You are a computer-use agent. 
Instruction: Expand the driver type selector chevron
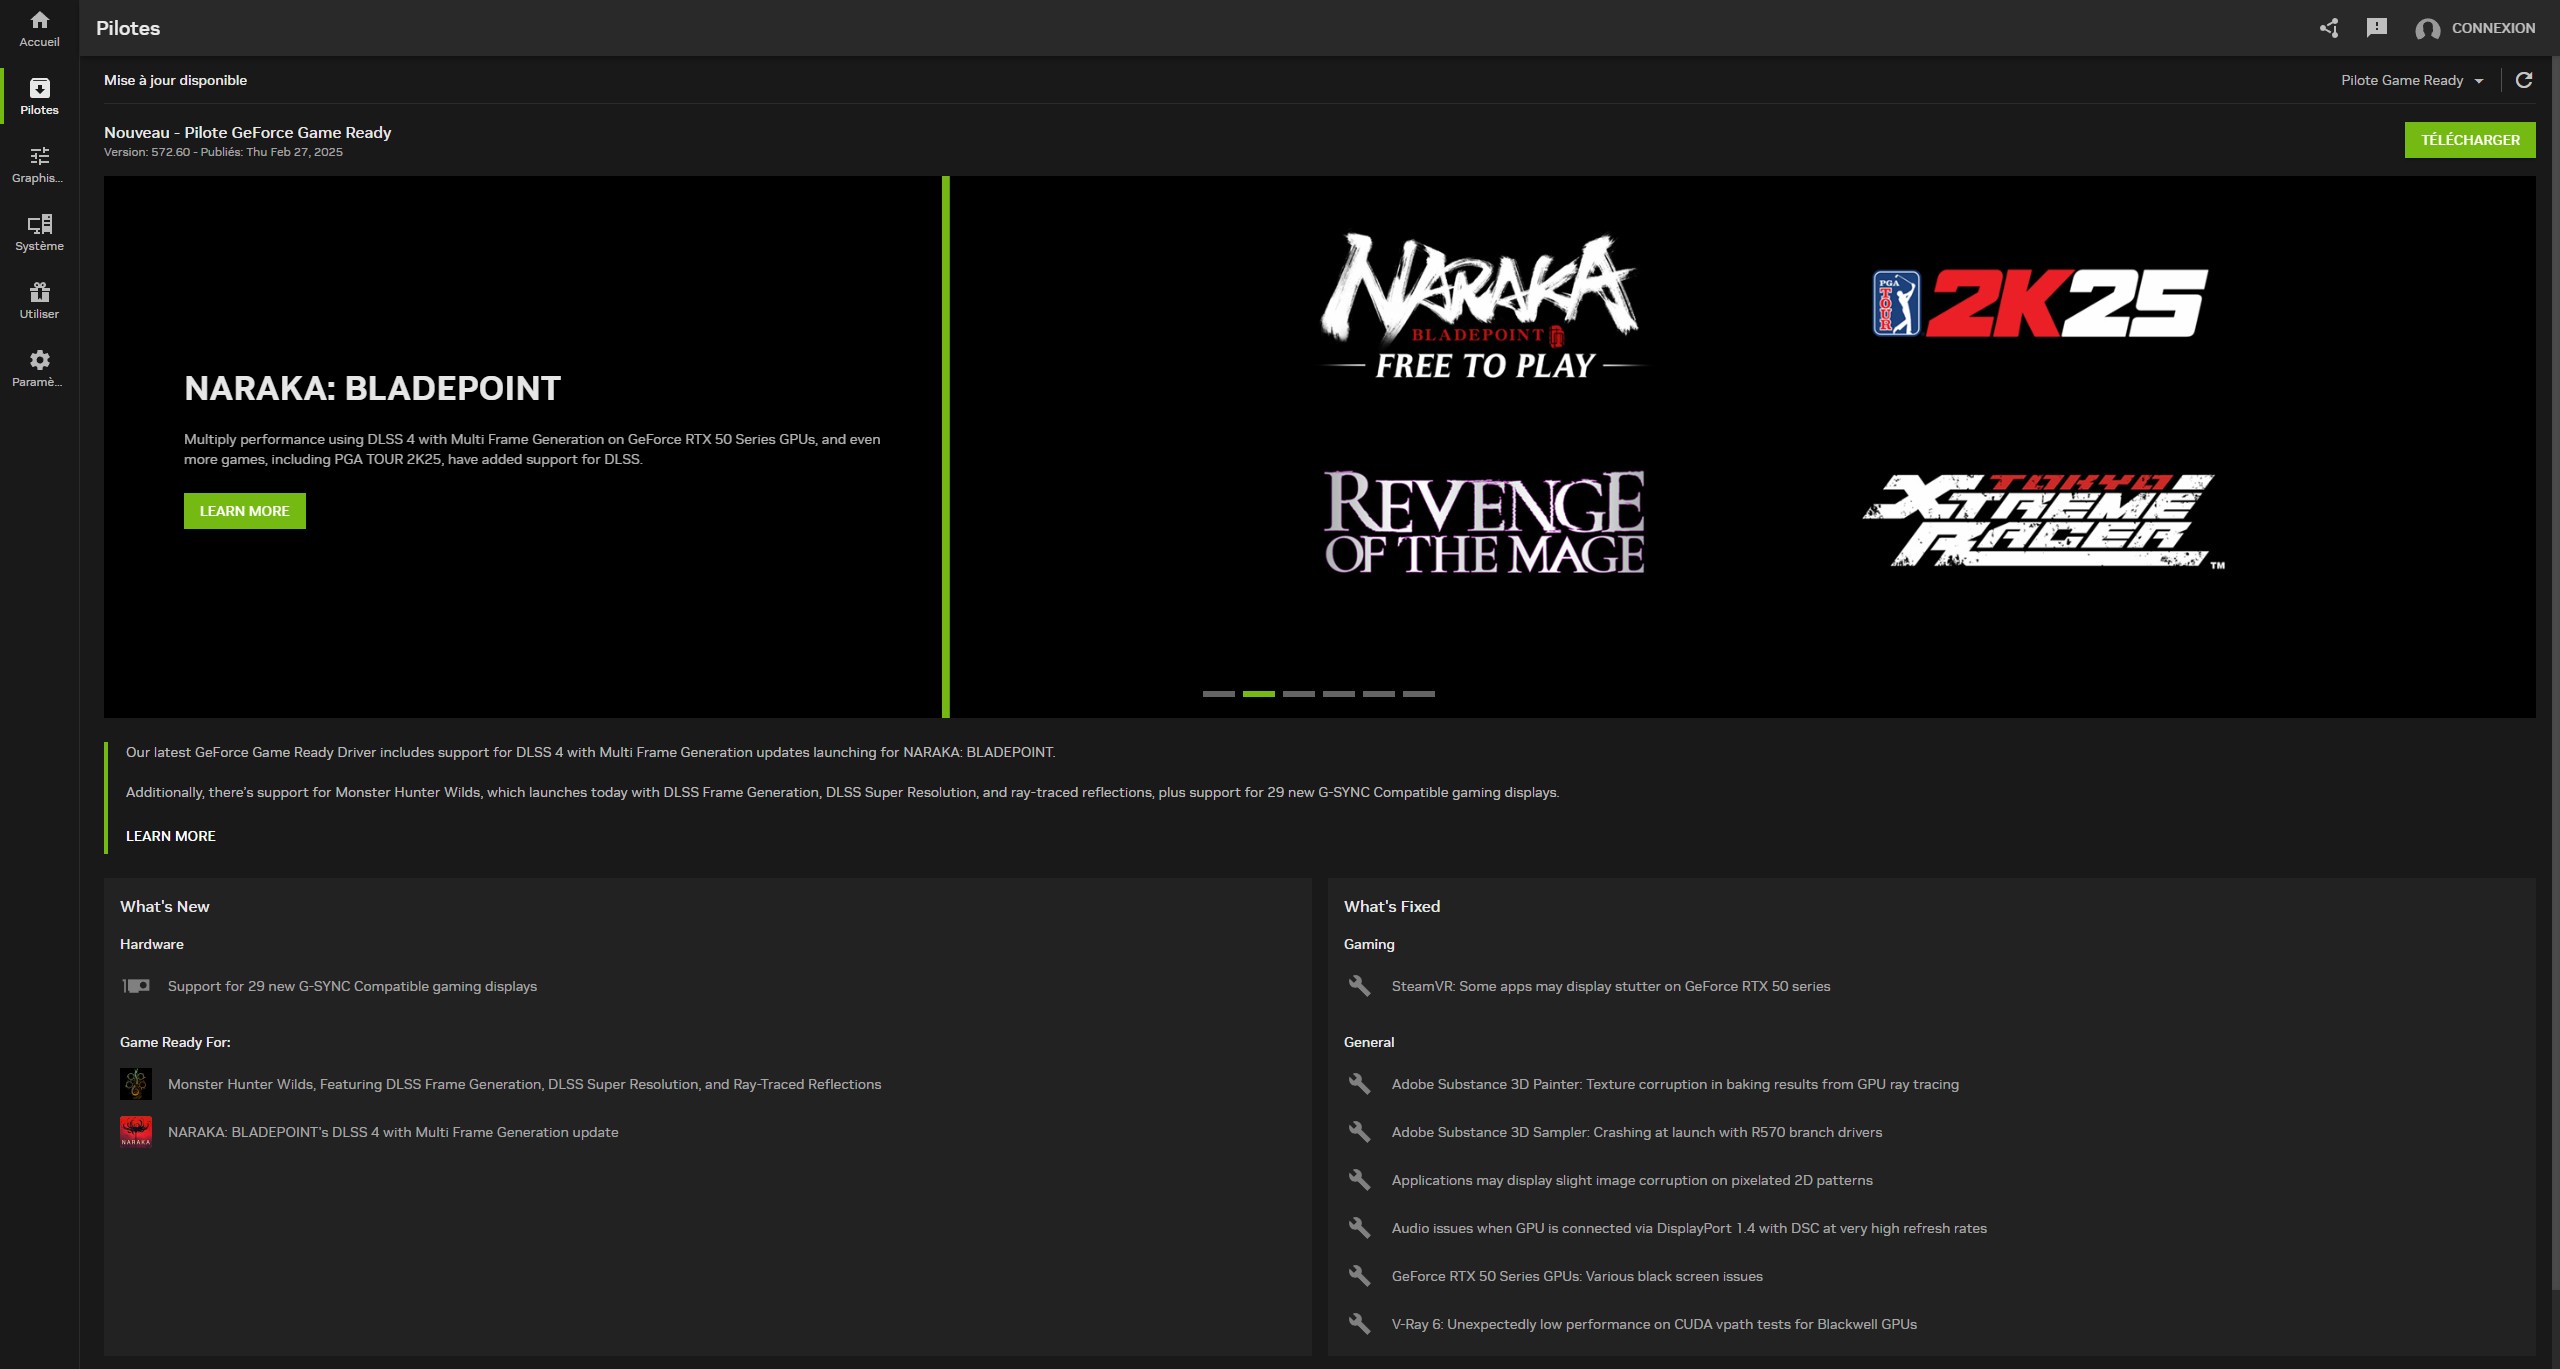pos(2480,81)
